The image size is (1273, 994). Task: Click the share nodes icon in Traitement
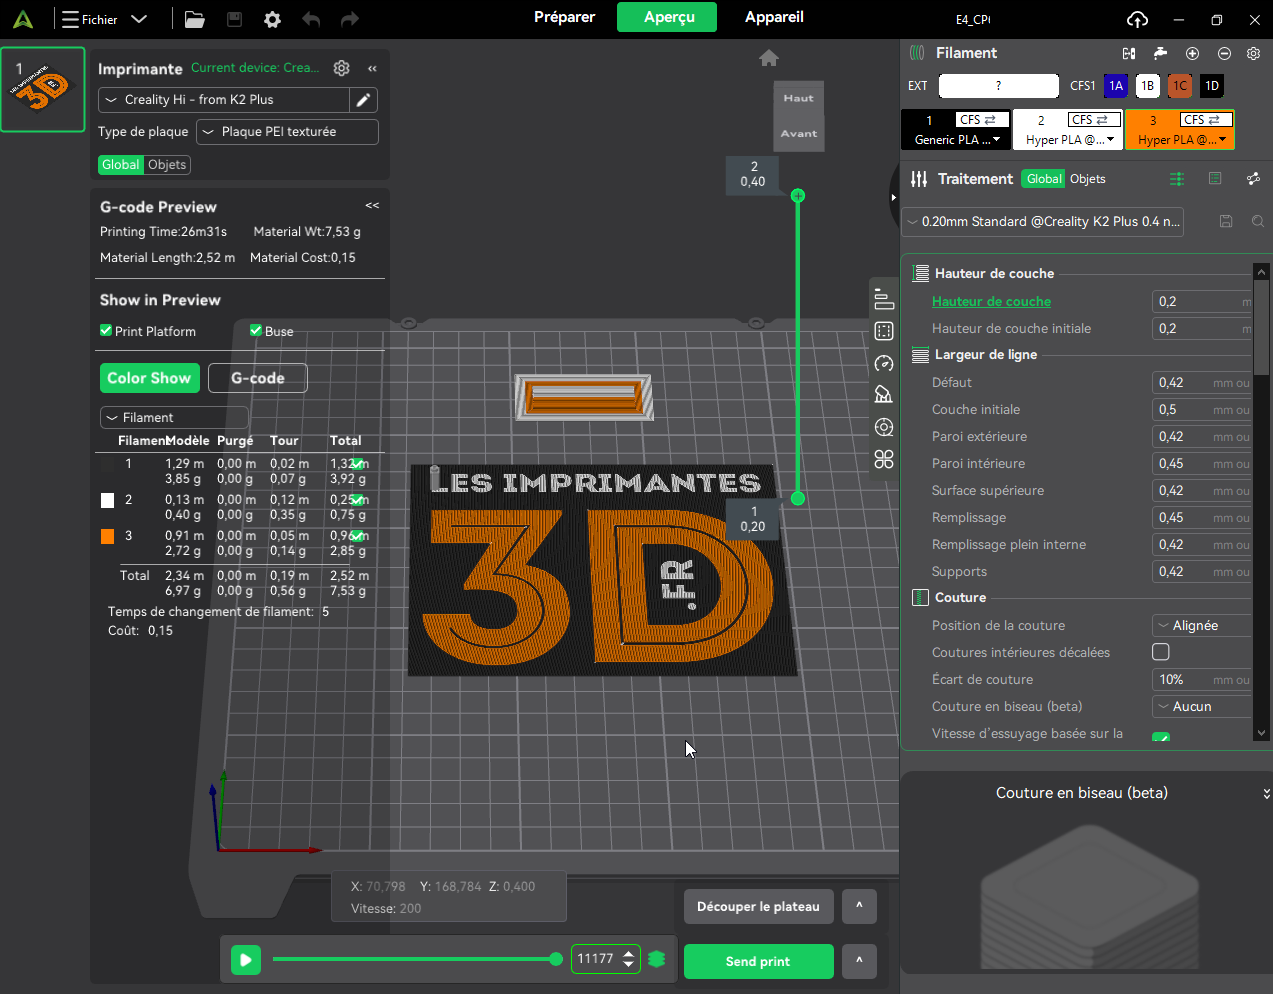point(1253,179)
